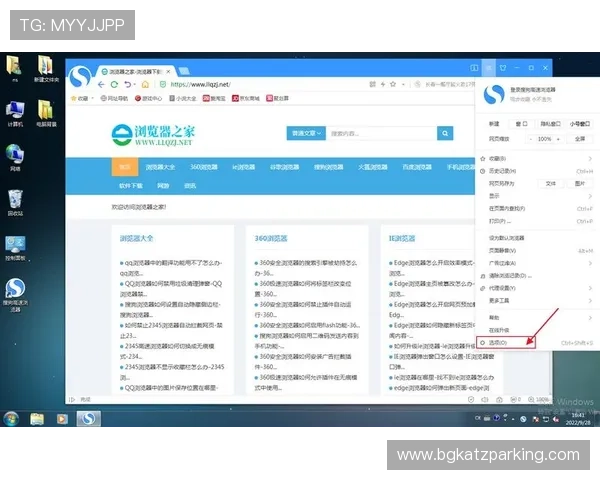Open the article QQ浏览器中的图片保存位置在哪里
Screen dimensions: 600x480
click(171, 388)
